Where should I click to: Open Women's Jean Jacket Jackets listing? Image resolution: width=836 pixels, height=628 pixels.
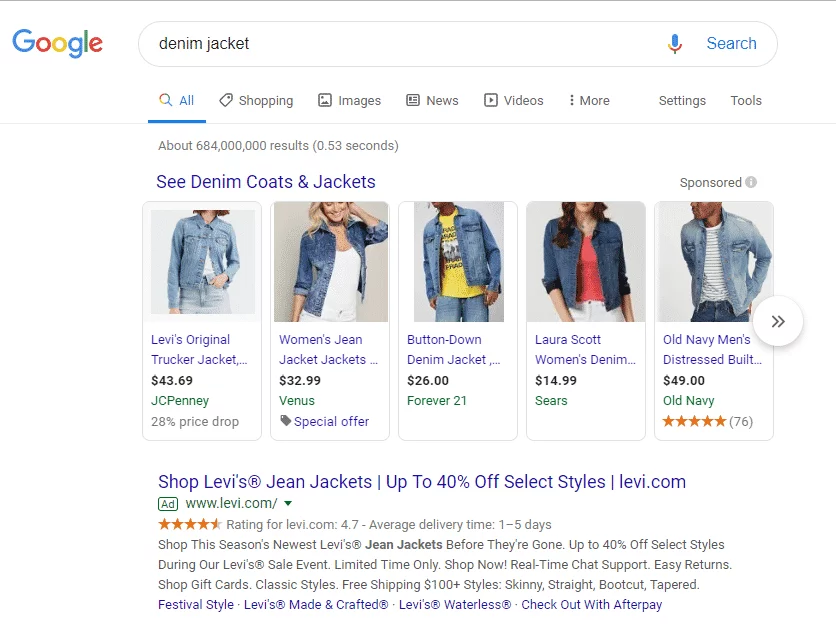[328, 350]
